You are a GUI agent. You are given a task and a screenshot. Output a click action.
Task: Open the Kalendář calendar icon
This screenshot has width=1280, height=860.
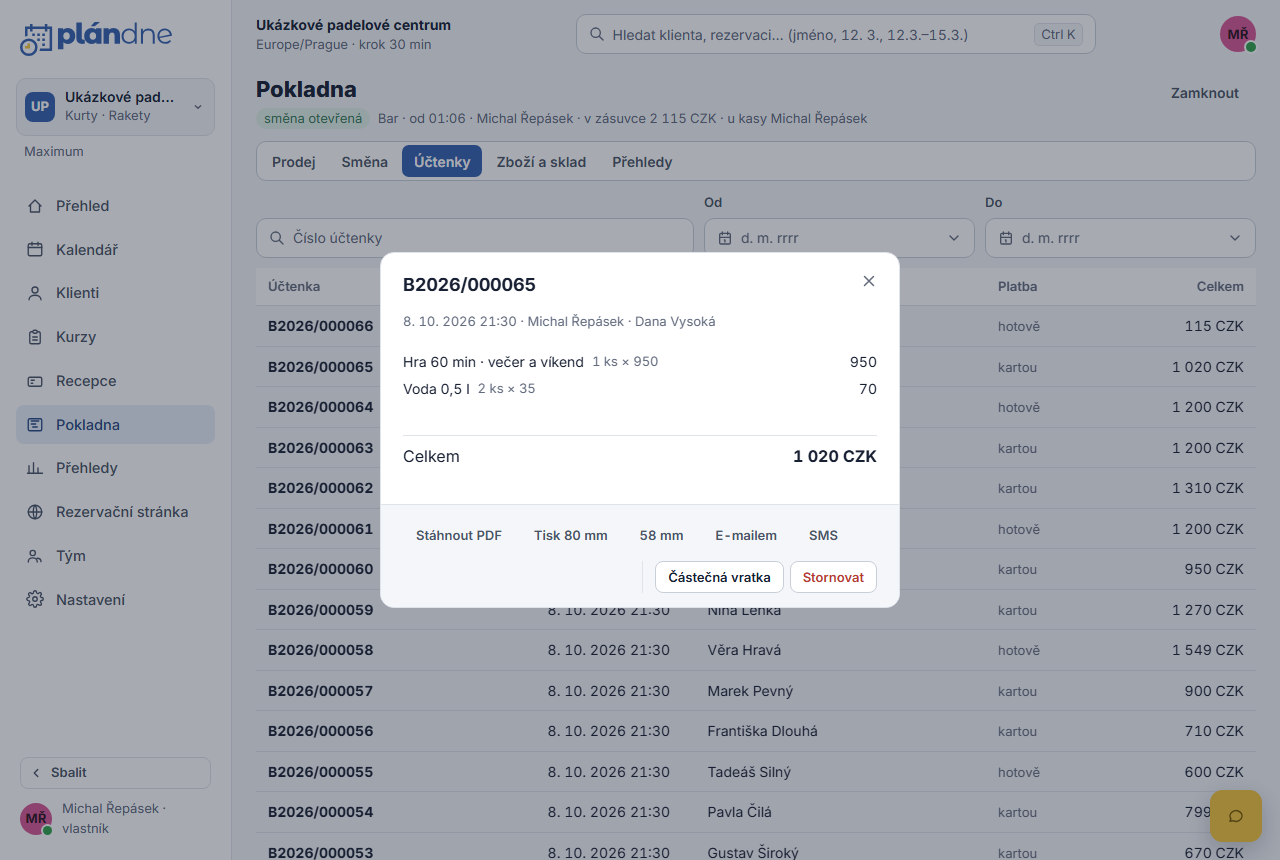[x=35, y=250]
